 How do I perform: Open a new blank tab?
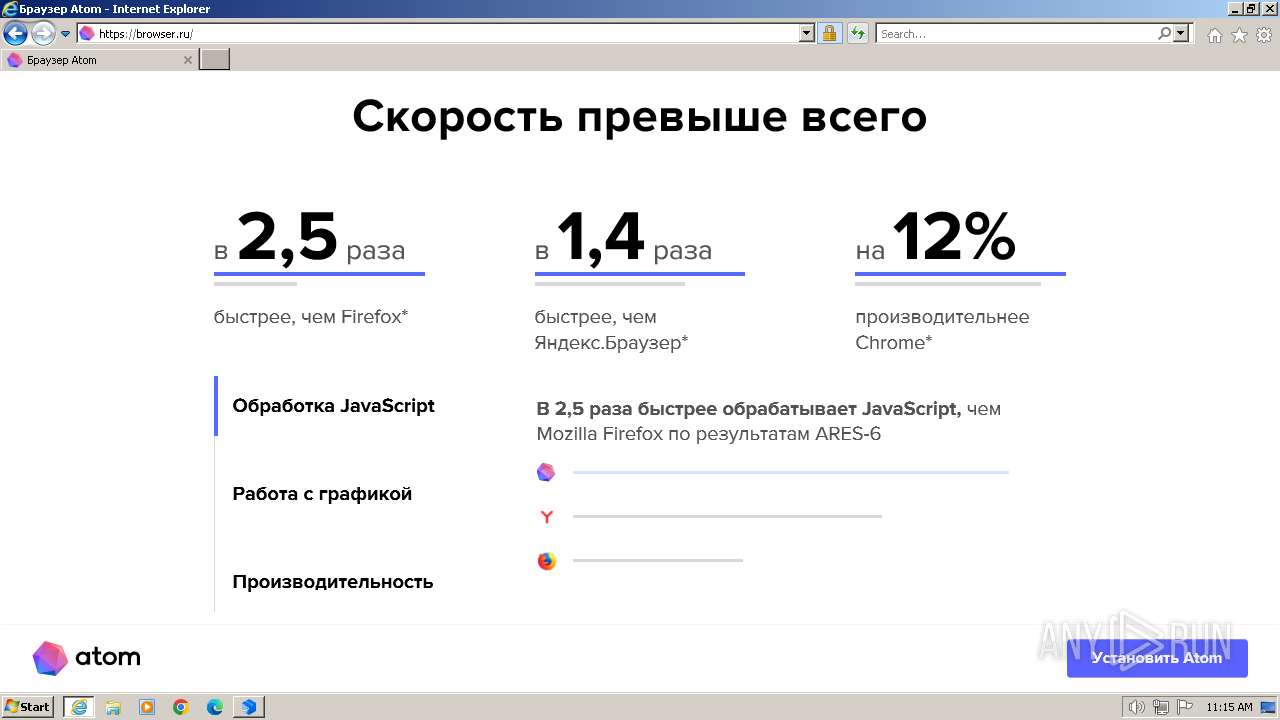click(x=215, y=60)
